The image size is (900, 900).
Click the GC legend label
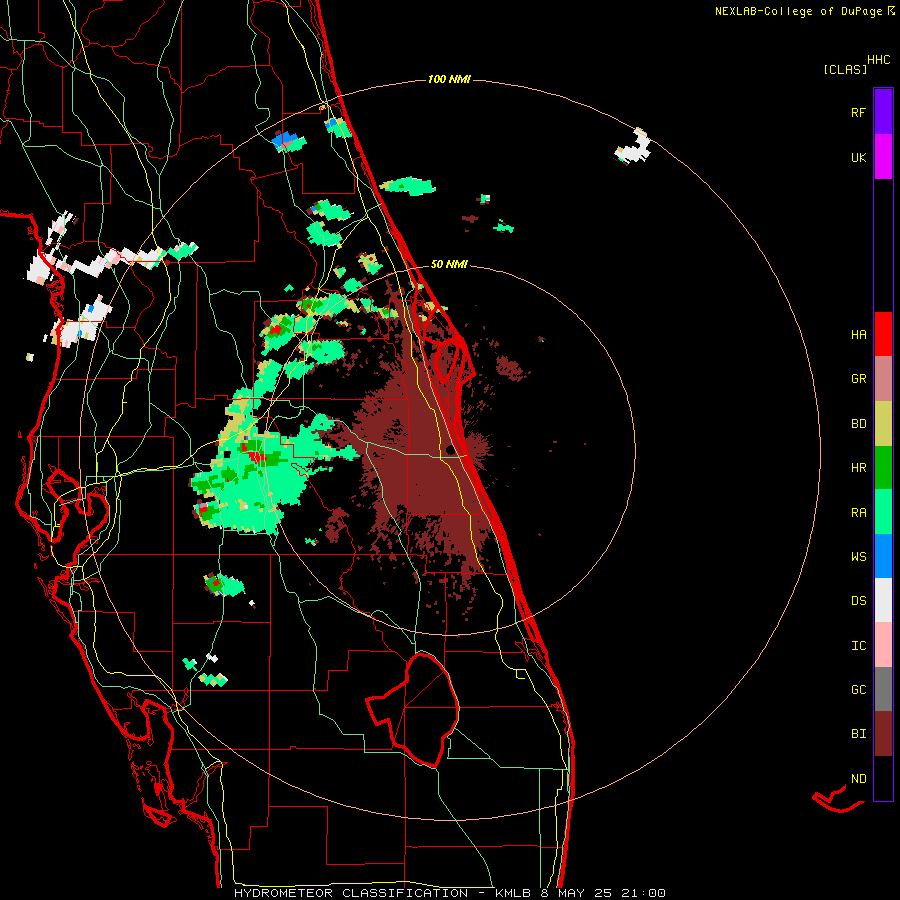click(x=858, y=690)
